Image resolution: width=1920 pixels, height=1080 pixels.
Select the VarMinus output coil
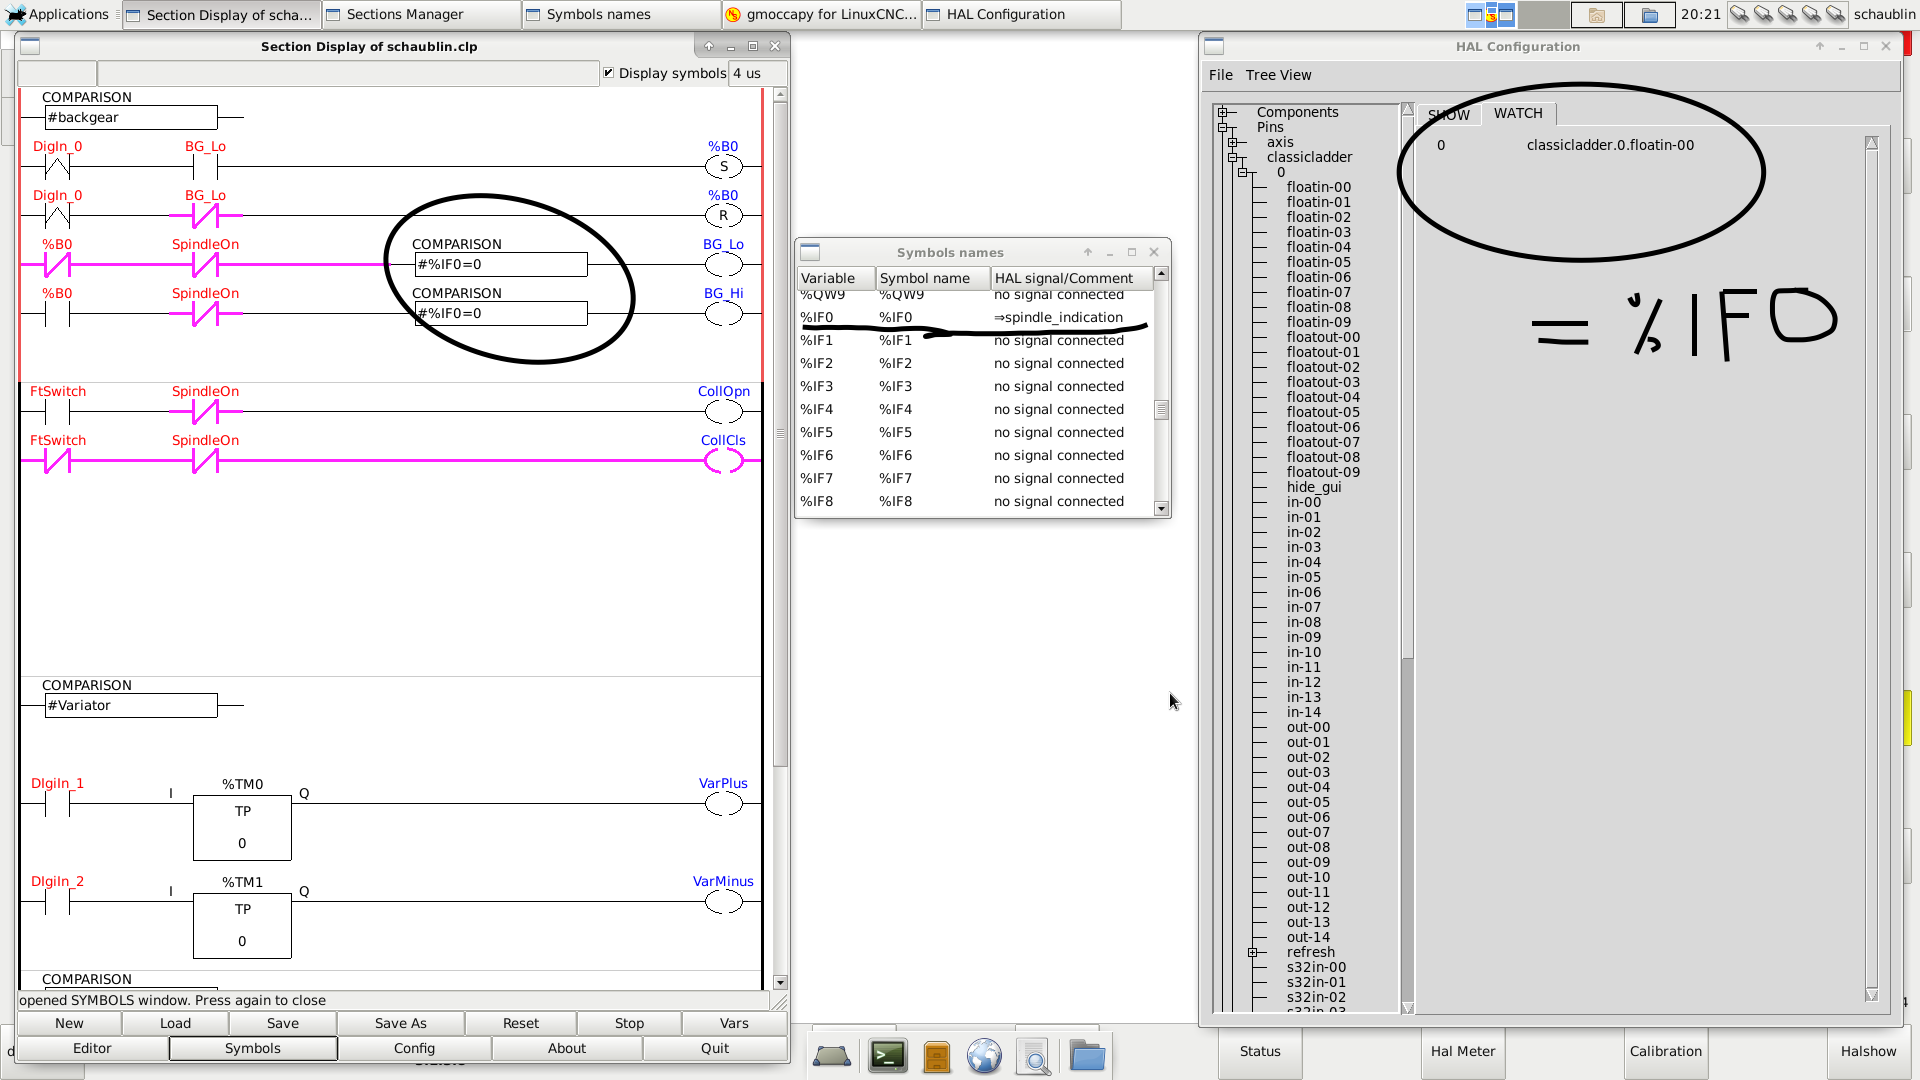pos(724,901)
